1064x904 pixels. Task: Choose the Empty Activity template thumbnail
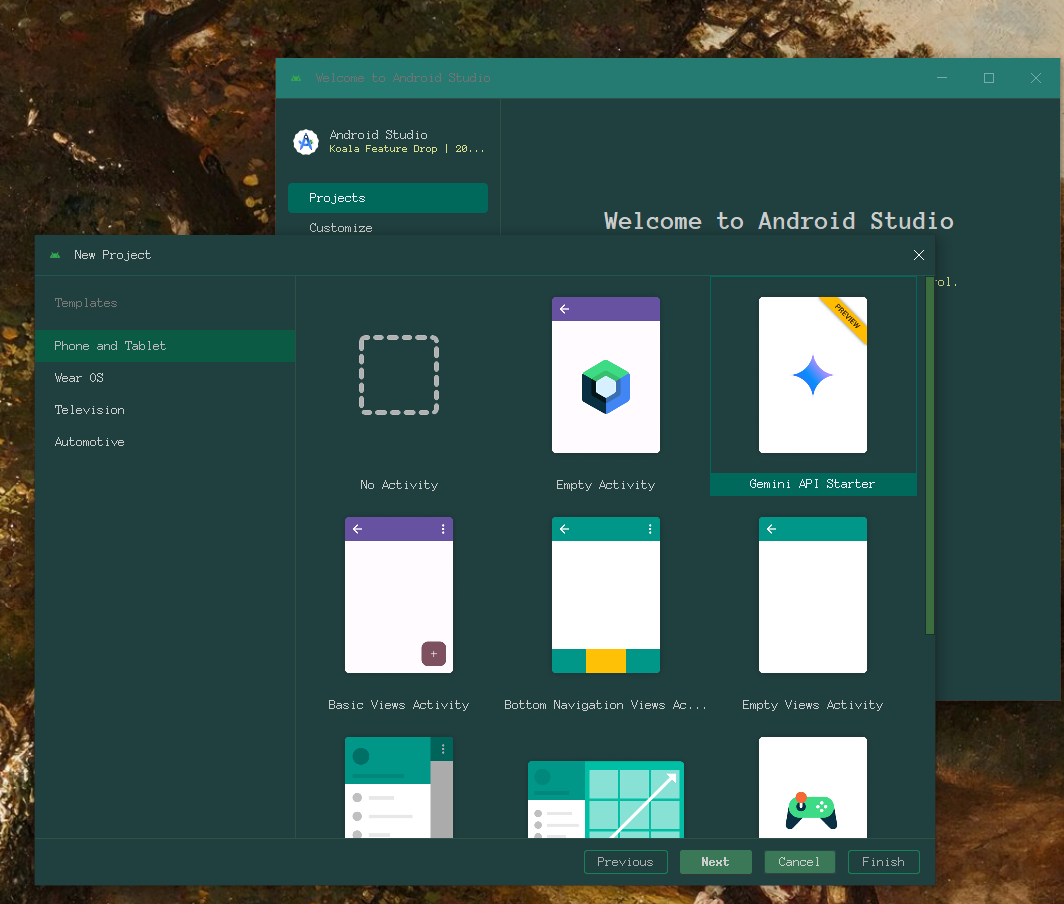tap(605, 375)
